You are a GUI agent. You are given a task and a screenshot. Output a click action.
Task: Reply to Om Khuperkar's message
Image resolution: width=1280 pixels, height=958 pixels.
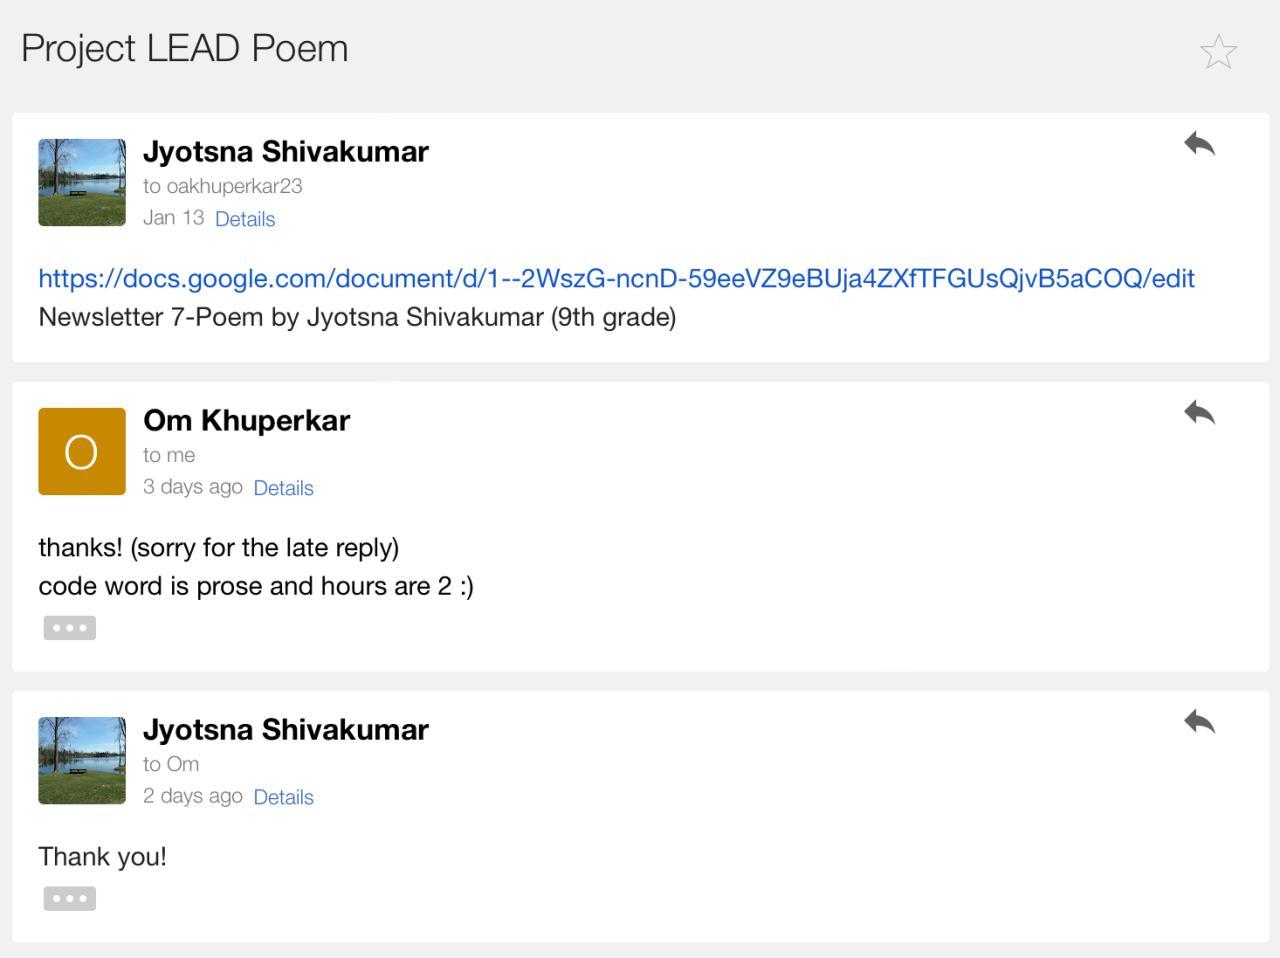point(1199,412)
